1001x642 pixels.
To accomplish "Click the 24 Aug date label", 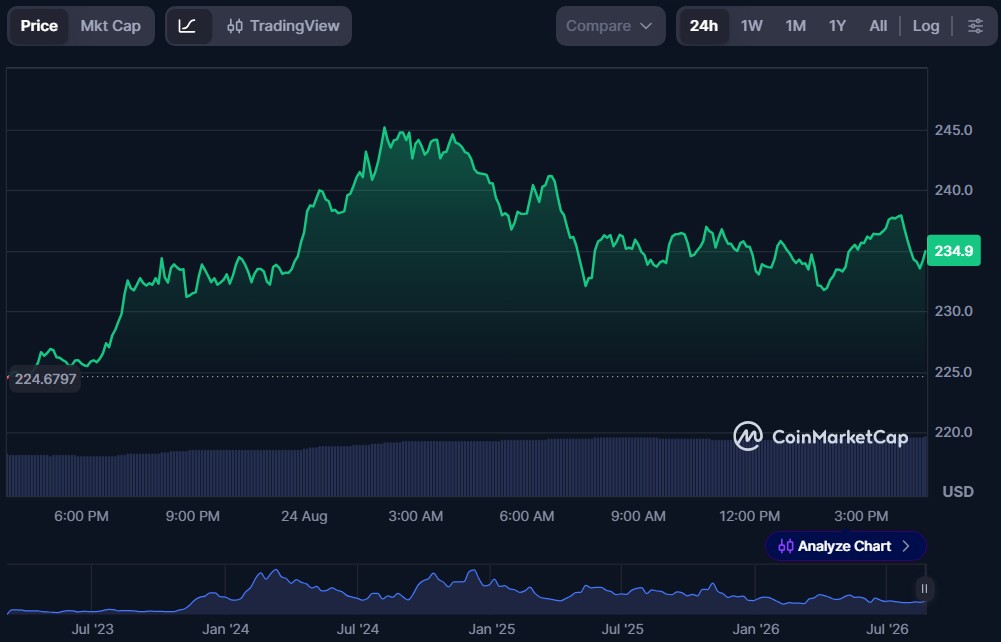I will 304,516.
